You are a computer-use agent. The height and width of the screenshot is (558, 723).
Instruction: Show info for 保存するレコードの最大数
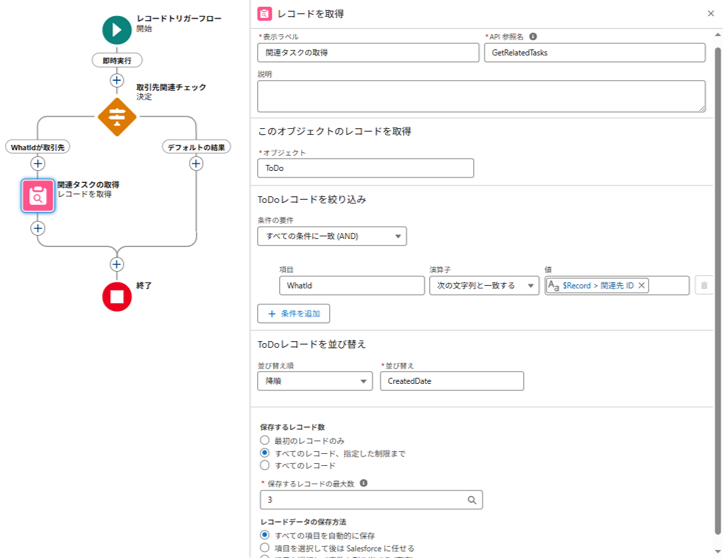[x=363, y=483]
